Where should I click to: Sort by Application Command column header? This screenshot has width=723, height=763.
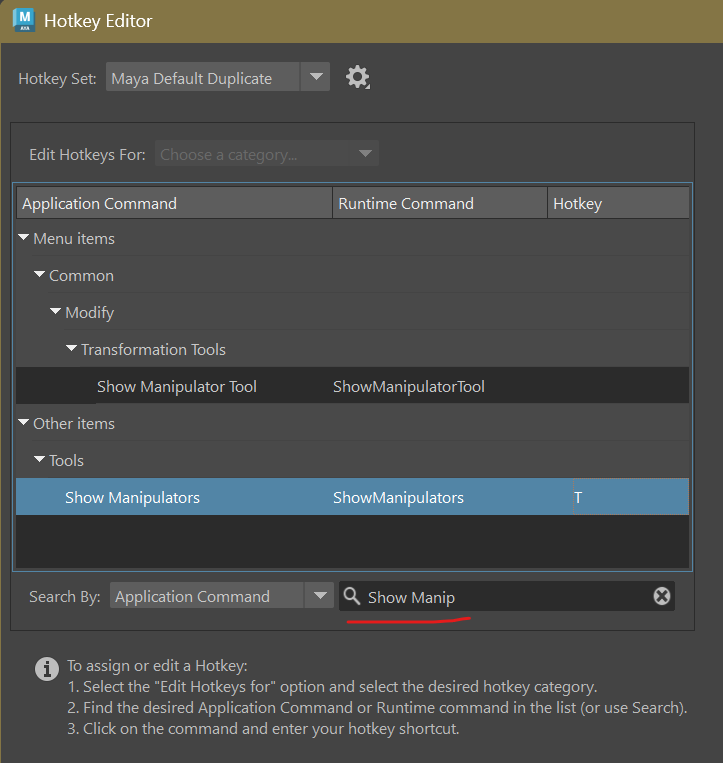click(x=175, y=203)
